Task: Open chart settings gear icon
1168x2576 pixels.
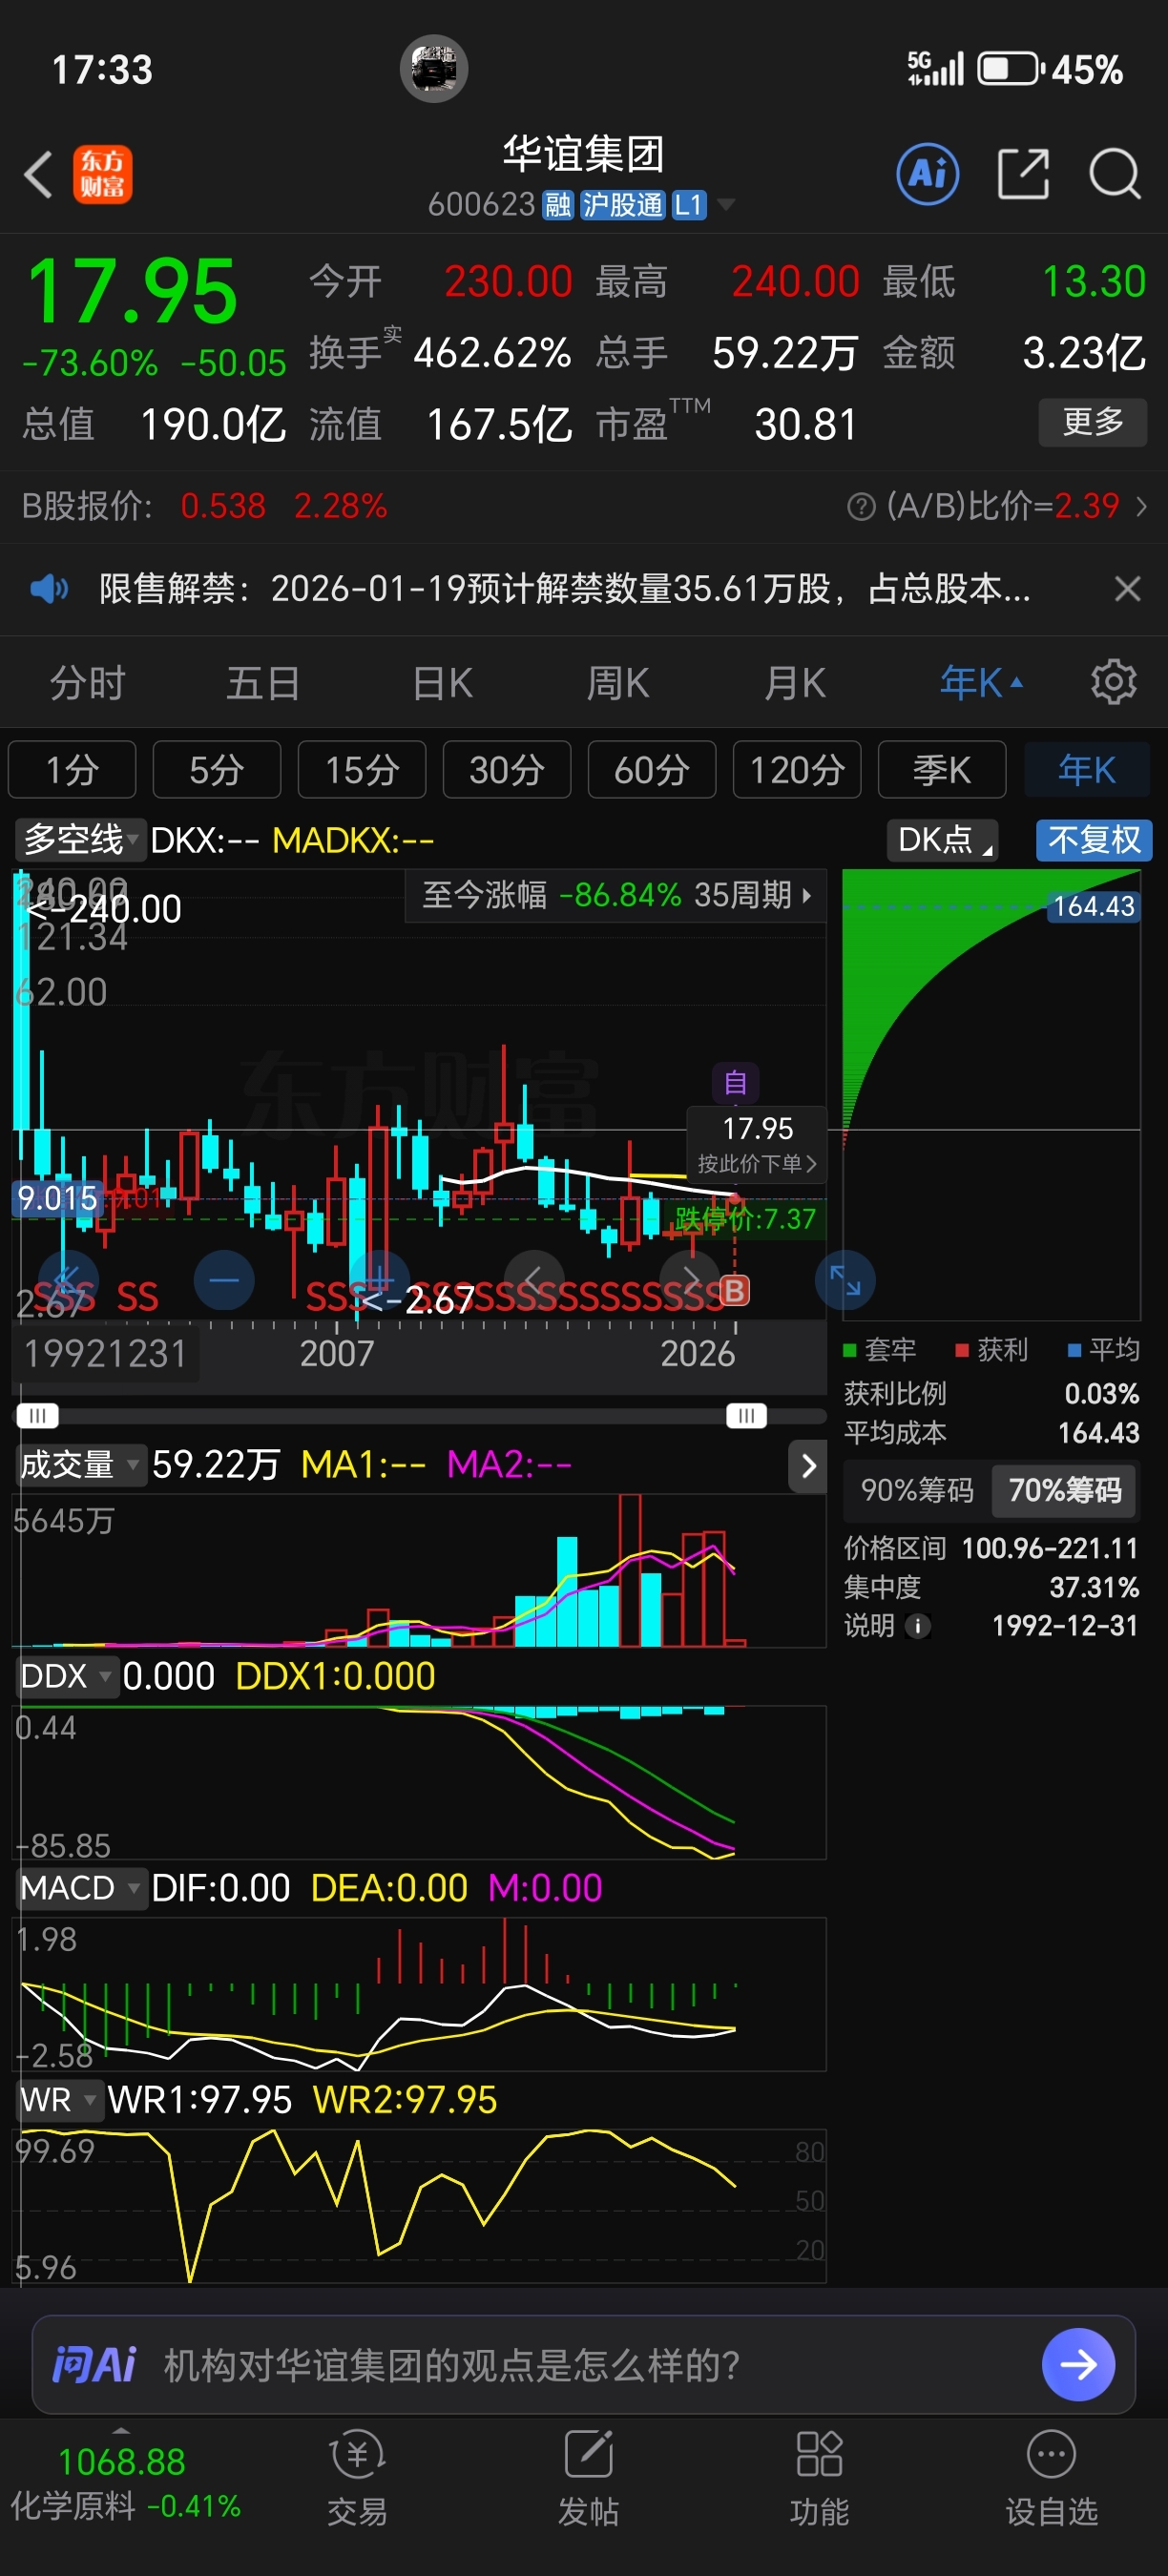Action: pyautogui.click(x=1113, y=683)
